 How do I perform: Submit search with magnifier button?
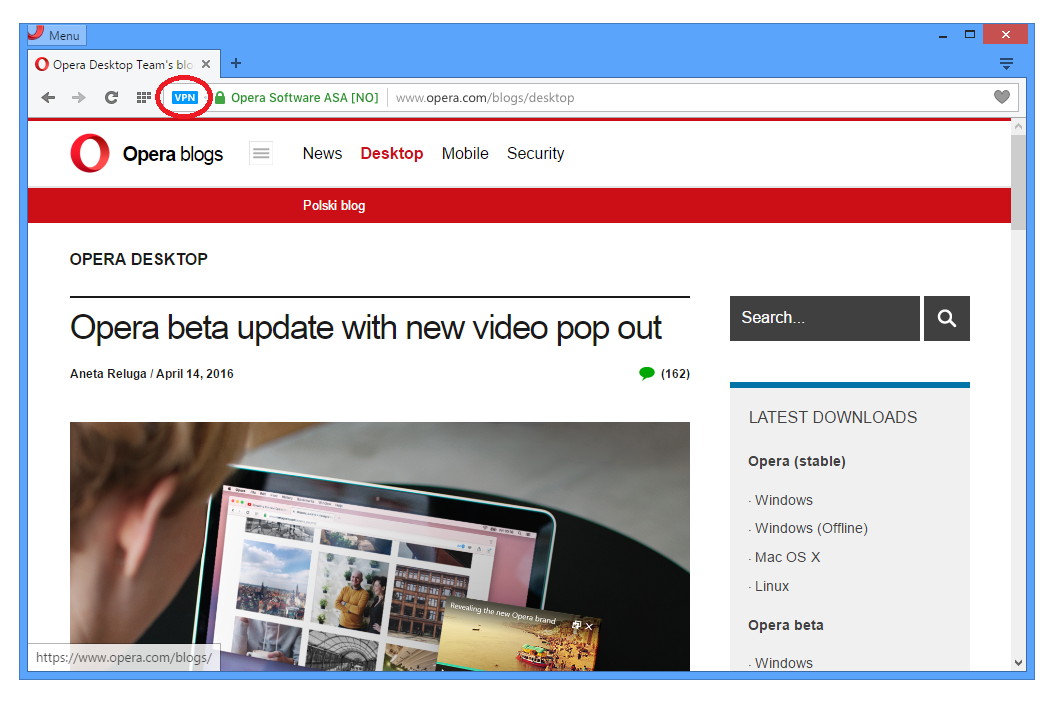(946, 318)
